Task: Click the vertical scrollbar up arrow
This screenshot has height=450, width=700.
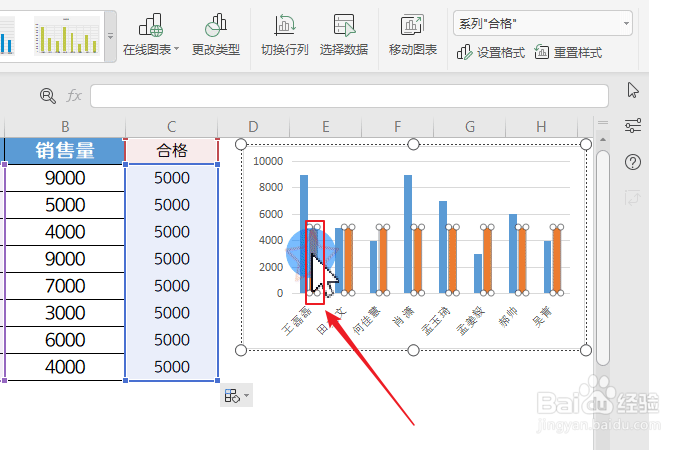Action: 603,140
